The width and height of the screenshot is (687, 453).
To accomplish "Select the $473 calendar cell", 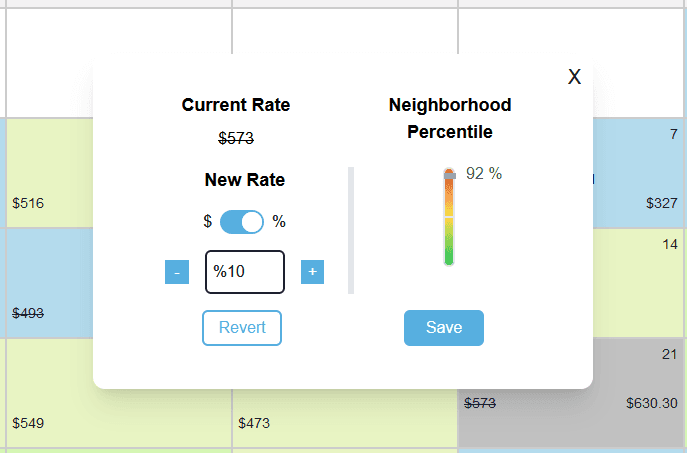I will point(344,418).
